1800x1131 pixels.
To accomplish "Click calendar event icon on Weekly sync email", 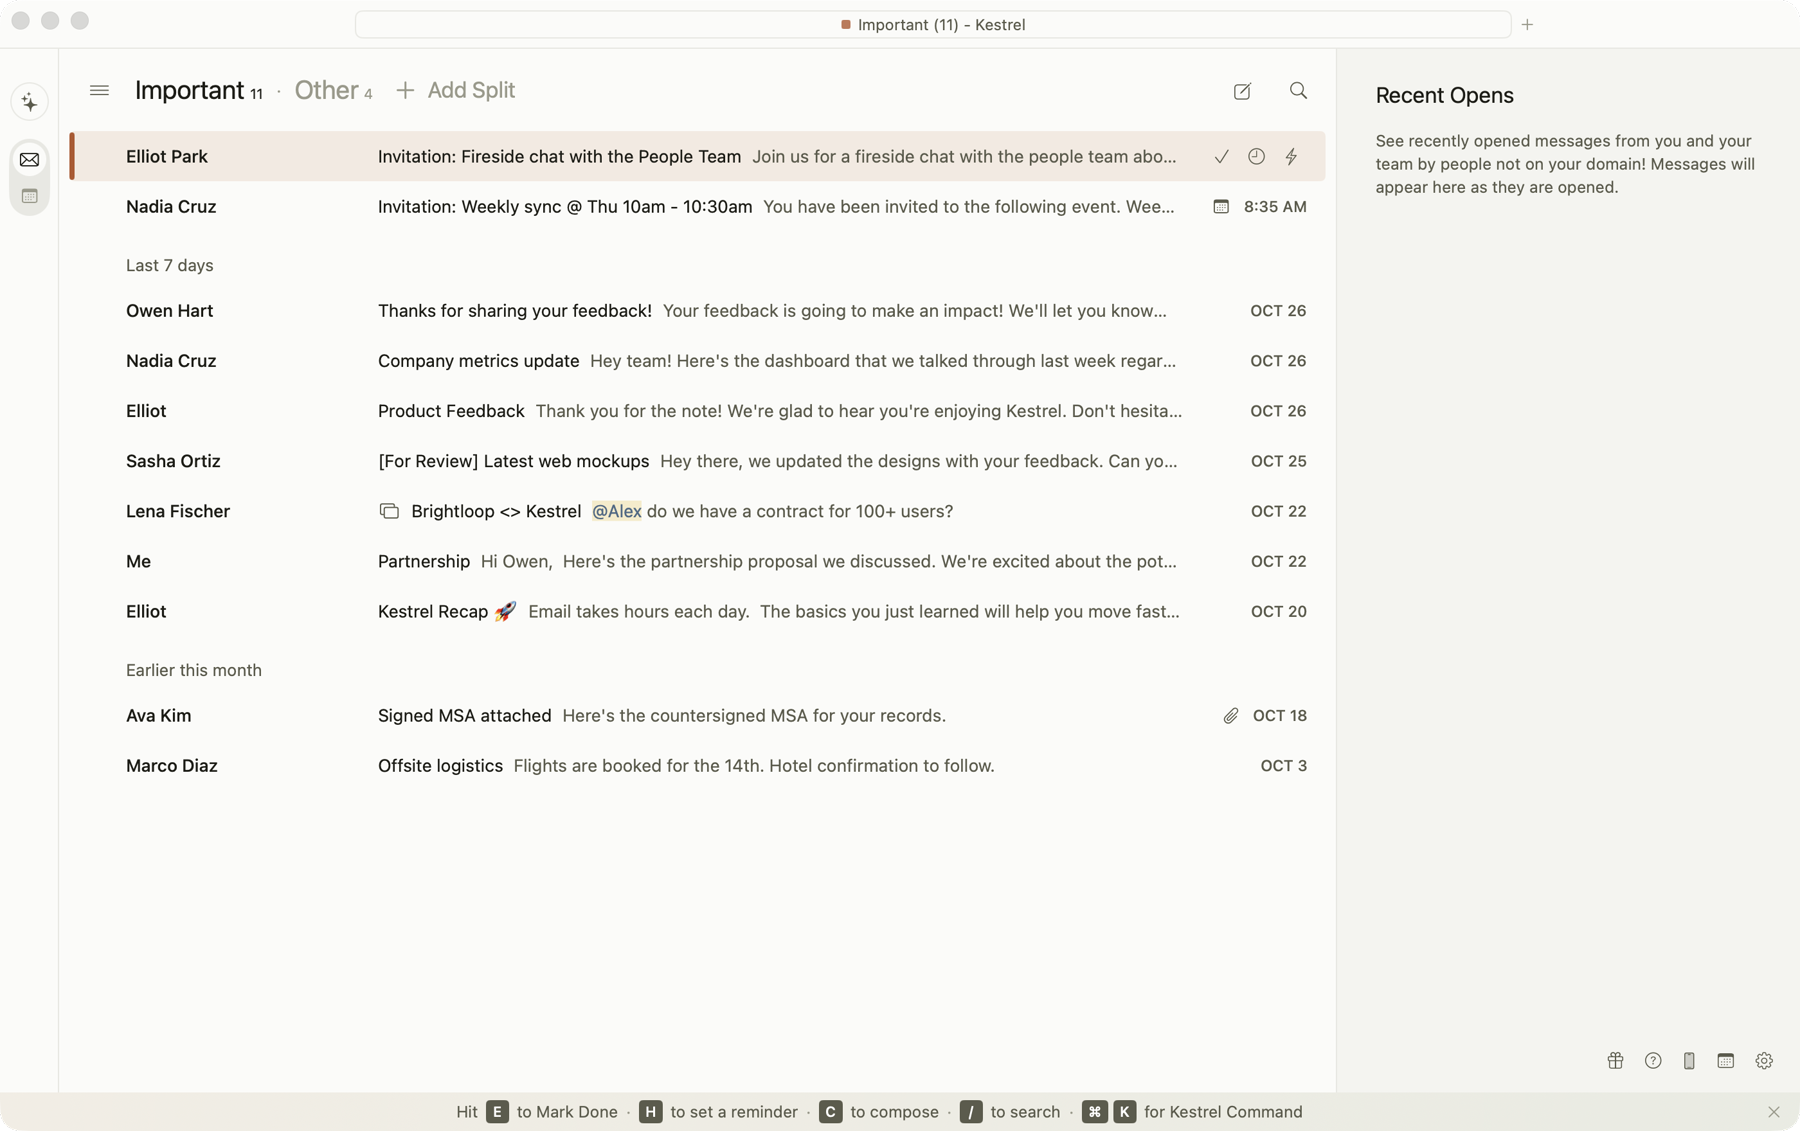I will 1221,206.
